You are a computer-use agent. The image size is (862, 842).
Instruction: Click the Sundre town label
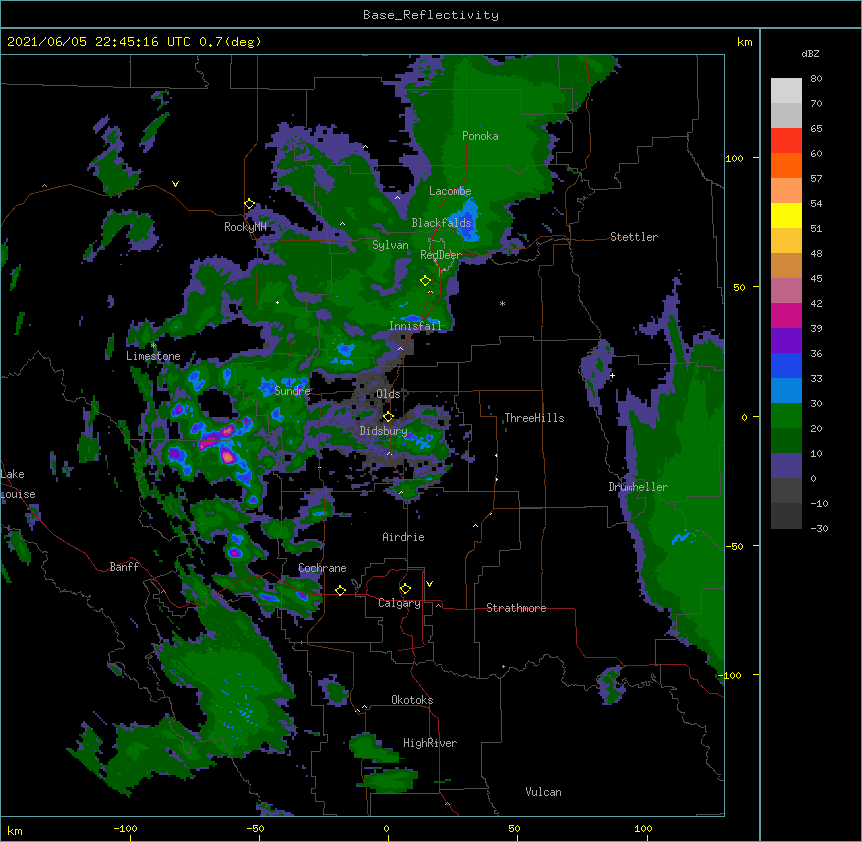point(292,391)
